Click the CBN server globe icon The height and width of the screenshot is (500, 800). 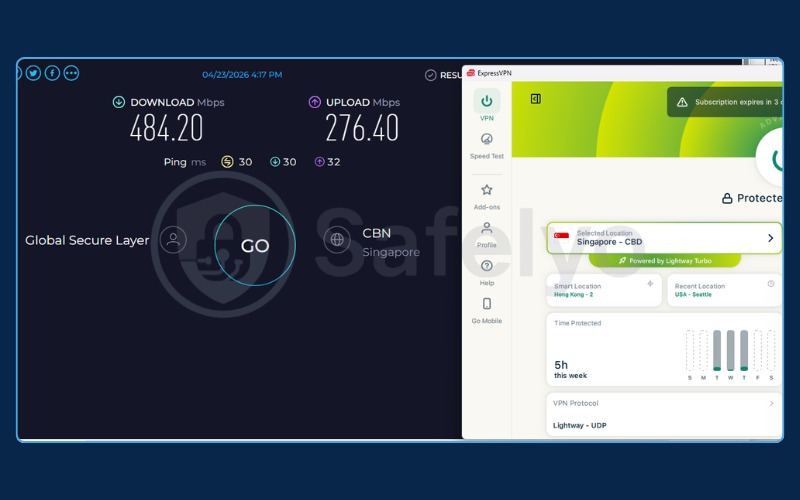[337, 239]
